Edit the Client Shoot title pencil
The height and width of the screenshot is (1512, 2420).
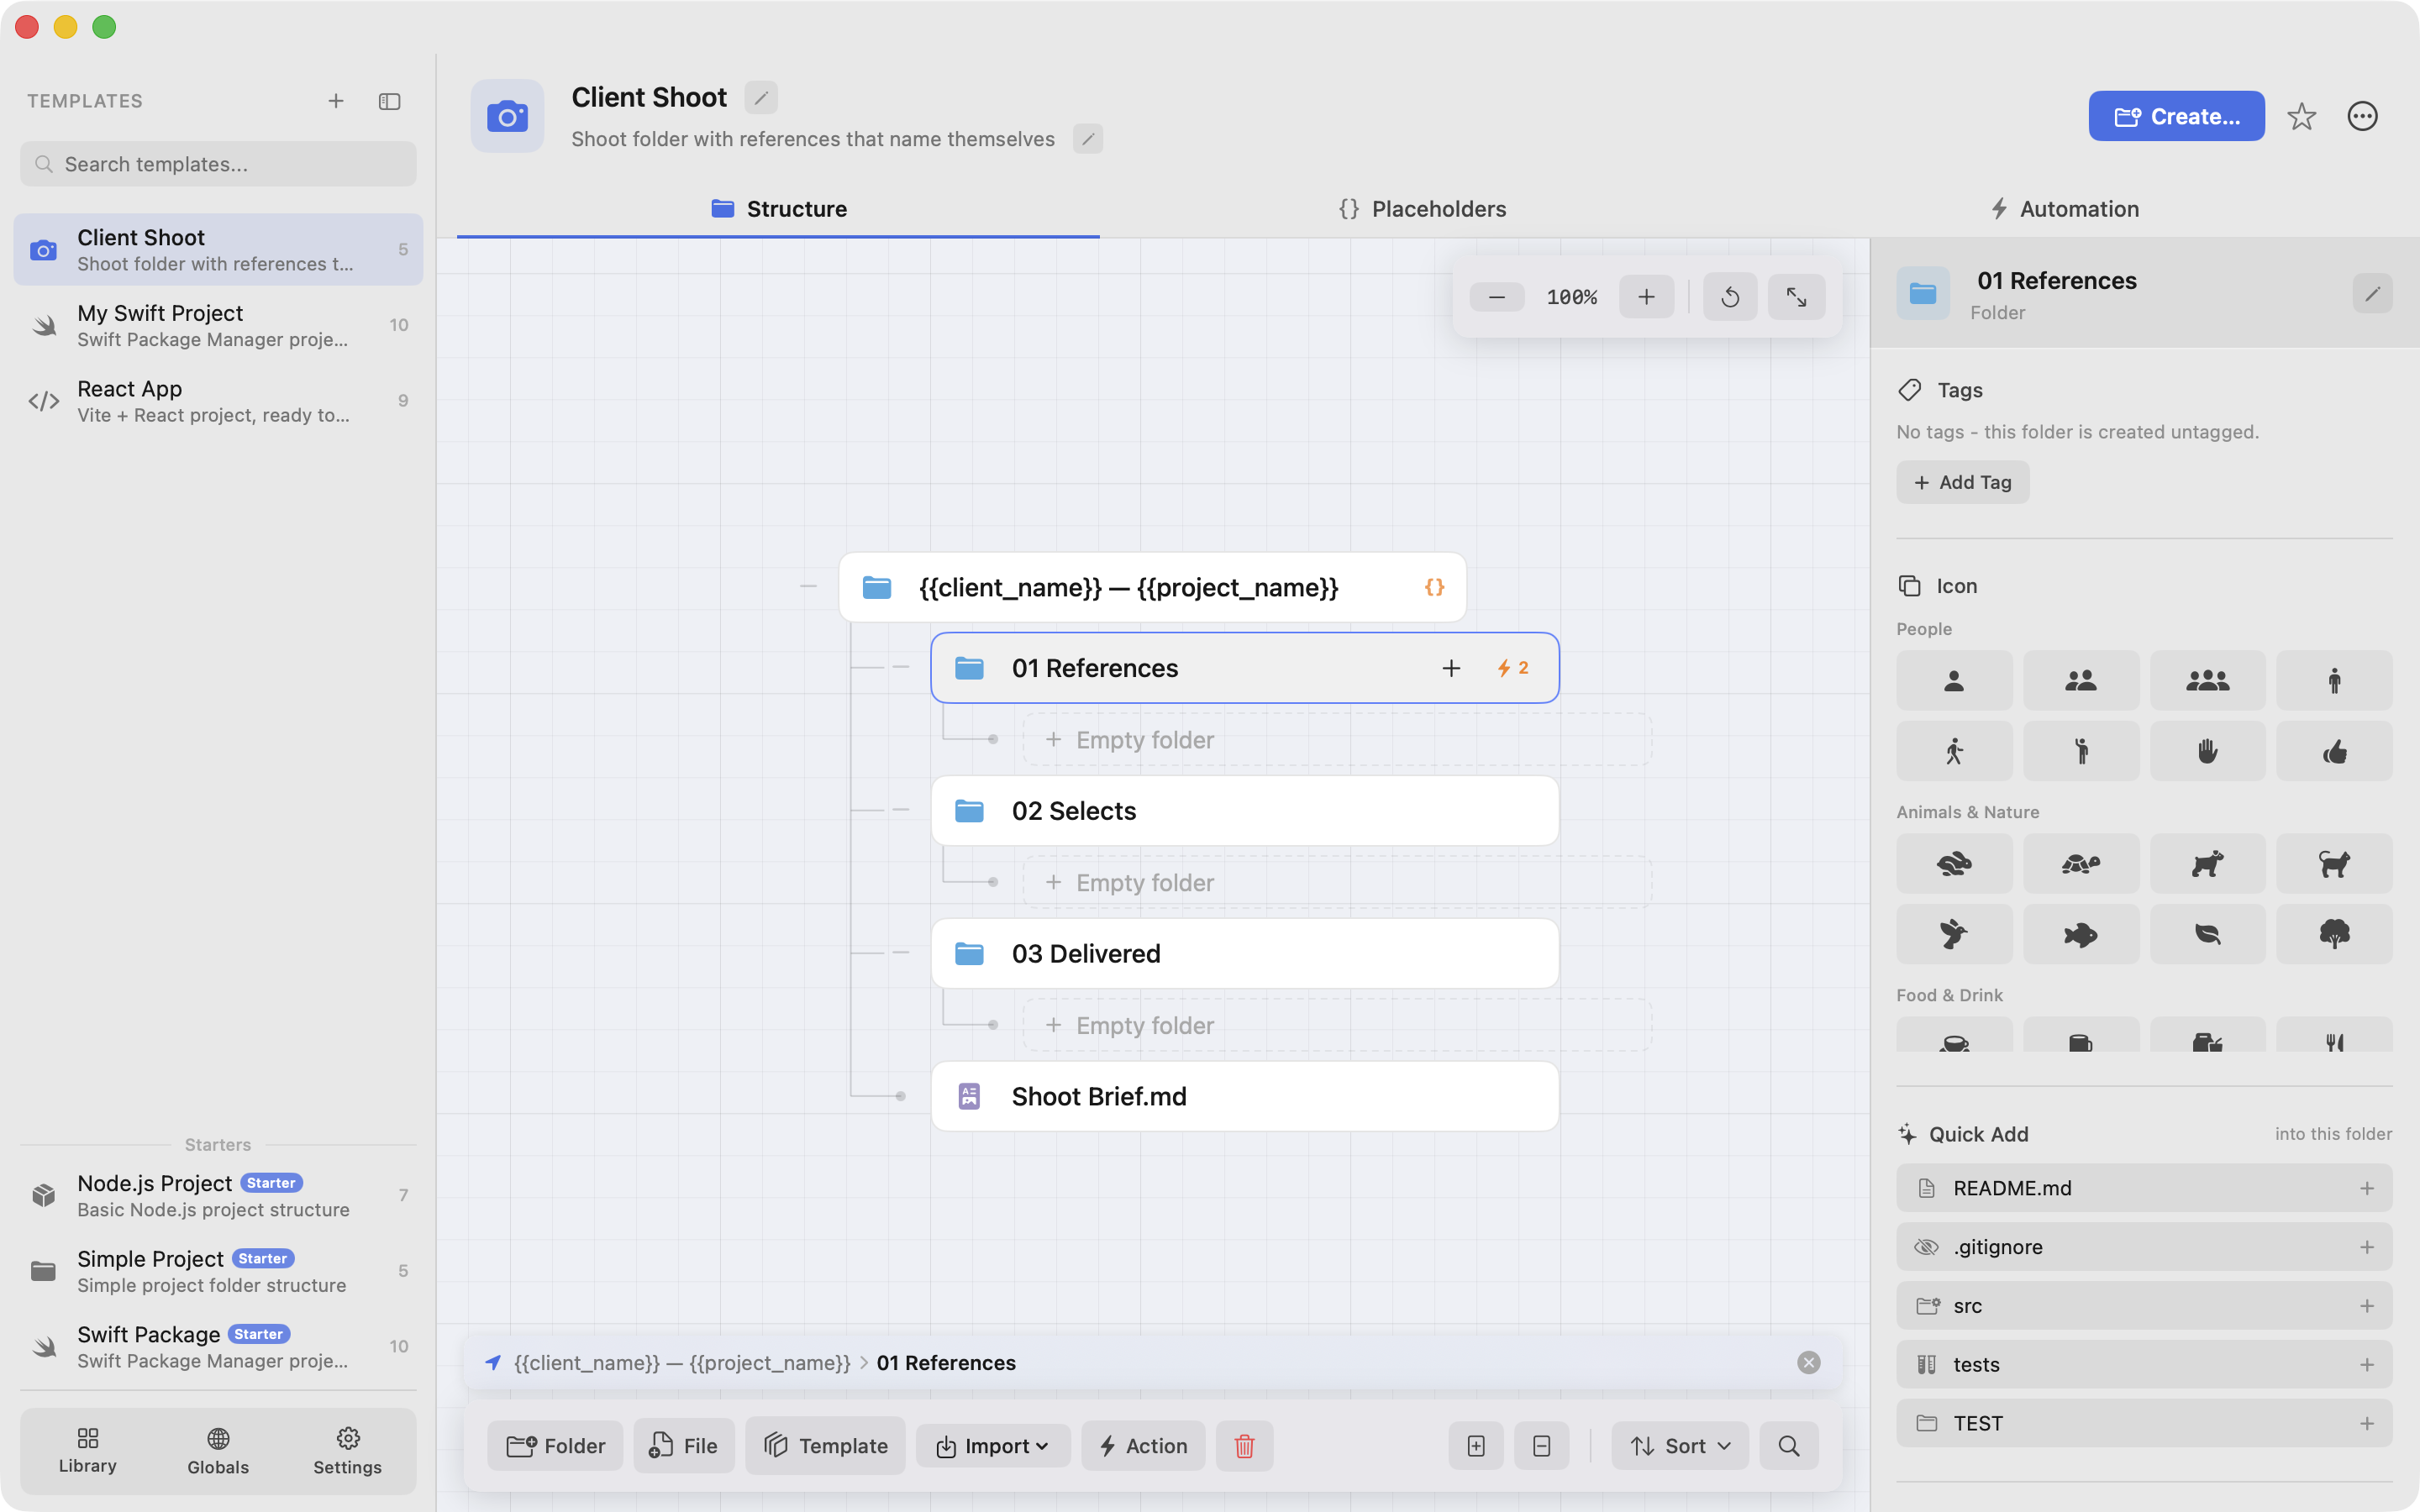coord(761,97)
